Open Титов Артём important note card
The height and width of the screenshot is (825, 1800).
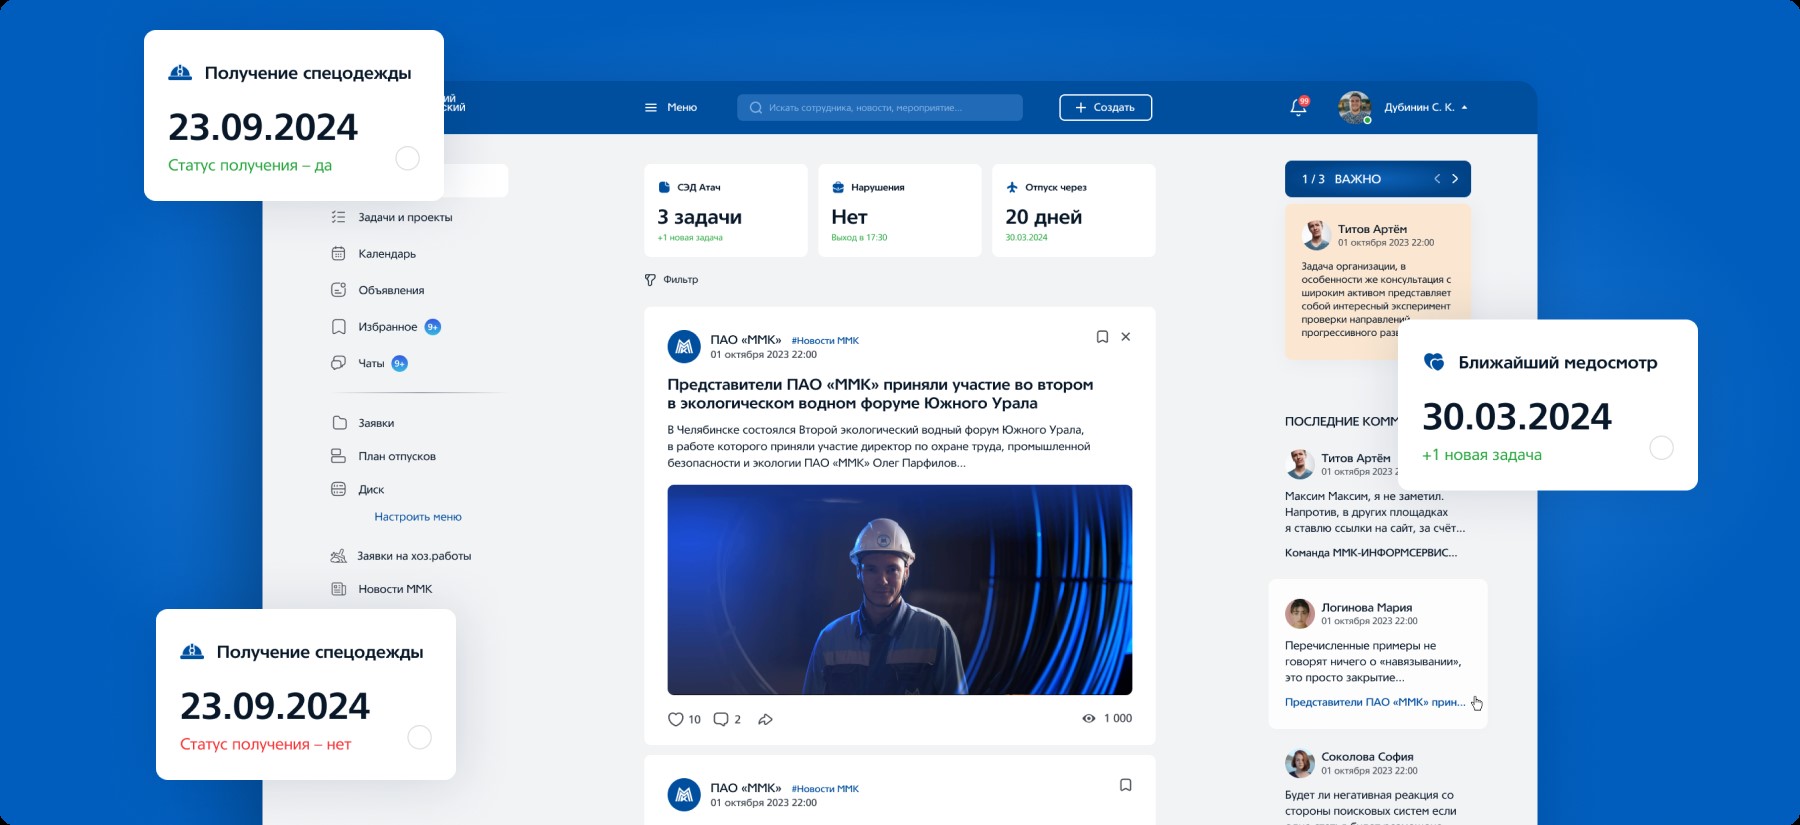[1377, 282]
